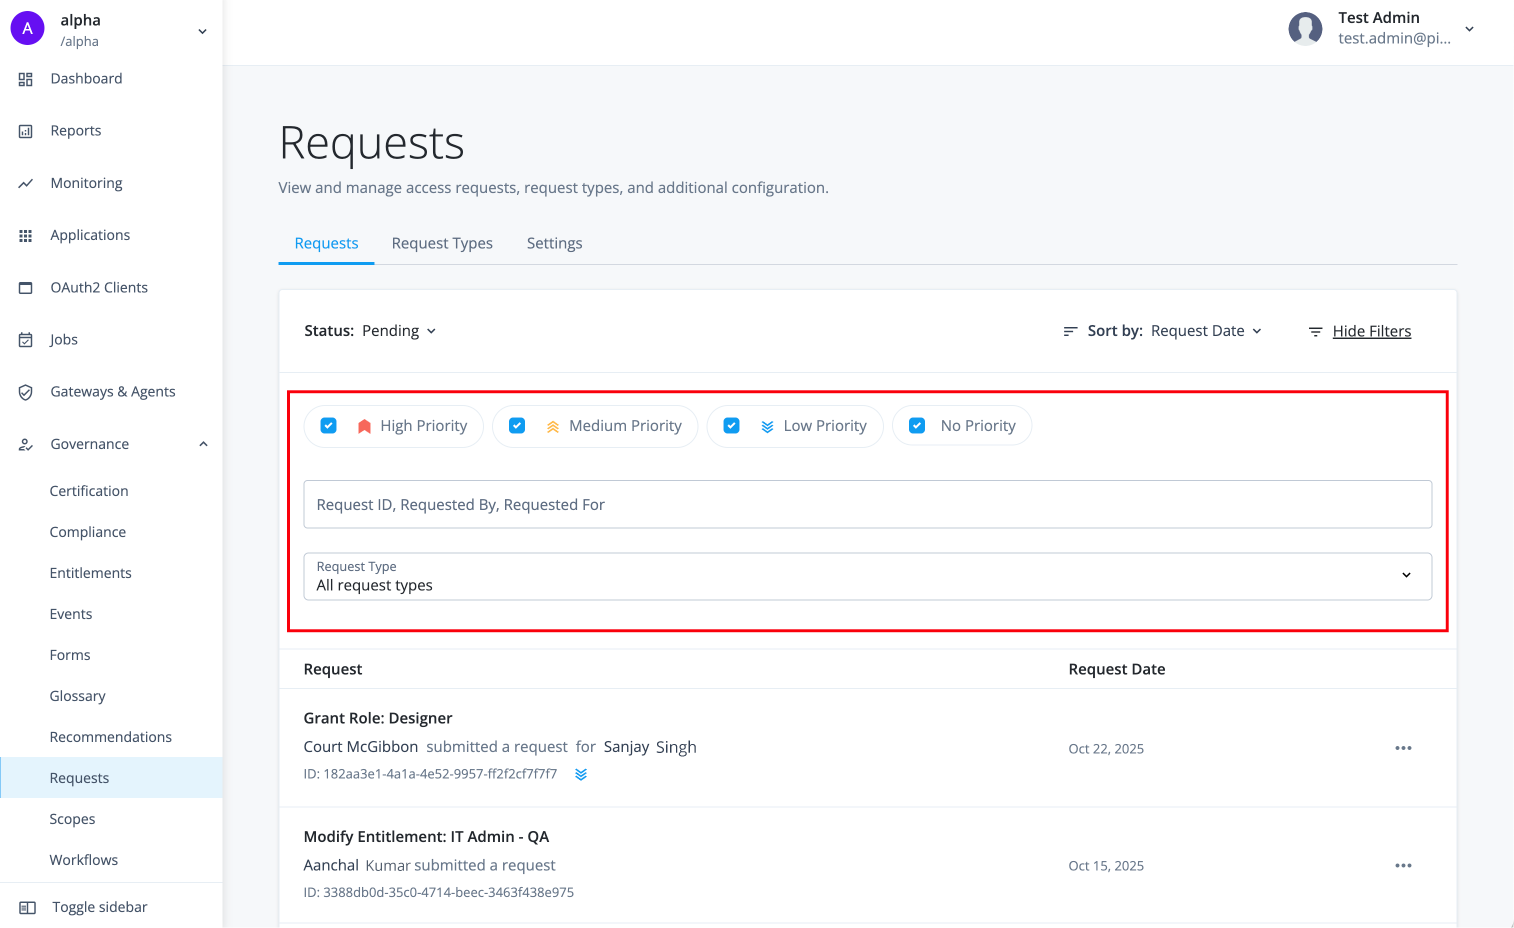Open the Request Type dropdown showing All request types

866,576
